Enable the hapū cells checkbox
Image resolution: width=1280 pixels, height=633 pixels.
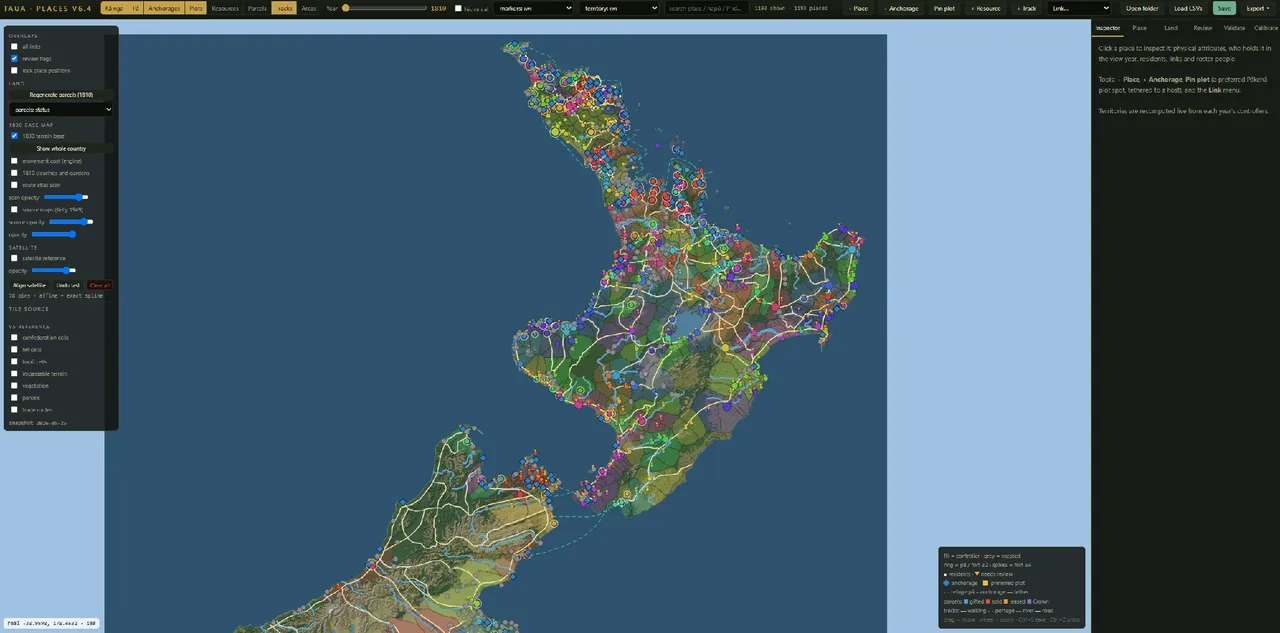pyautogui.click(x=14, y=361)
